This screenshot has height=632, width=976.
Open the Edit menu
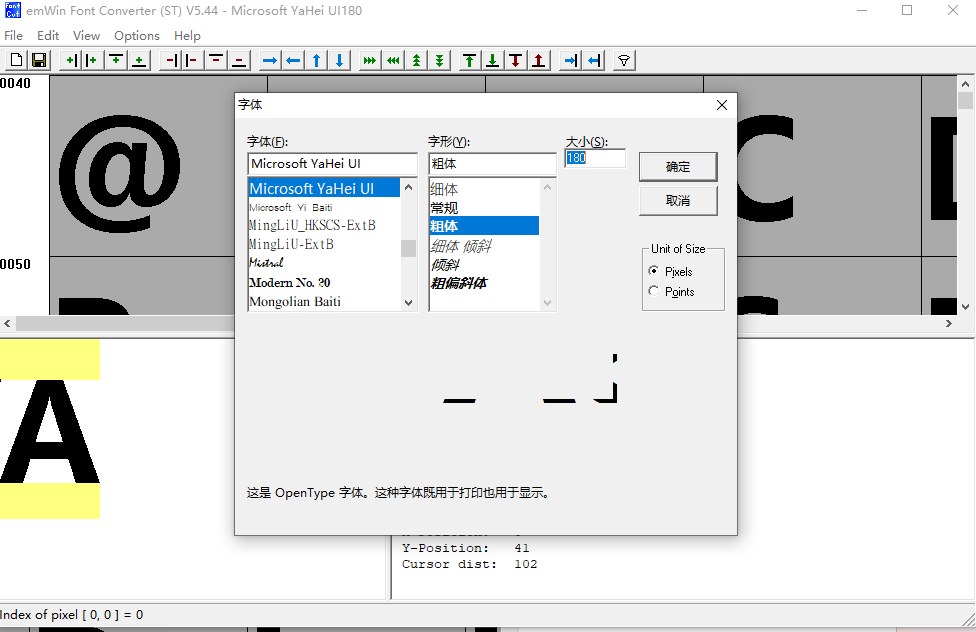click(48, 35)
